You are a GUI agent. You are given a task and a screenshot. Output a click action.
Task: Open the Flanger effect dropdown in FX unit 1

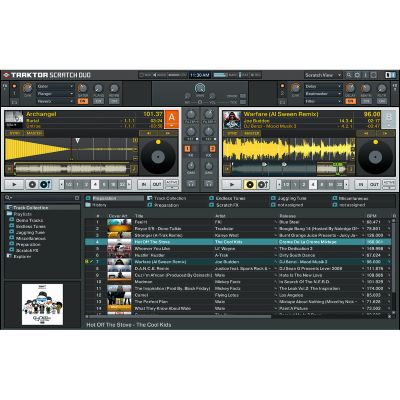(55, 94)
